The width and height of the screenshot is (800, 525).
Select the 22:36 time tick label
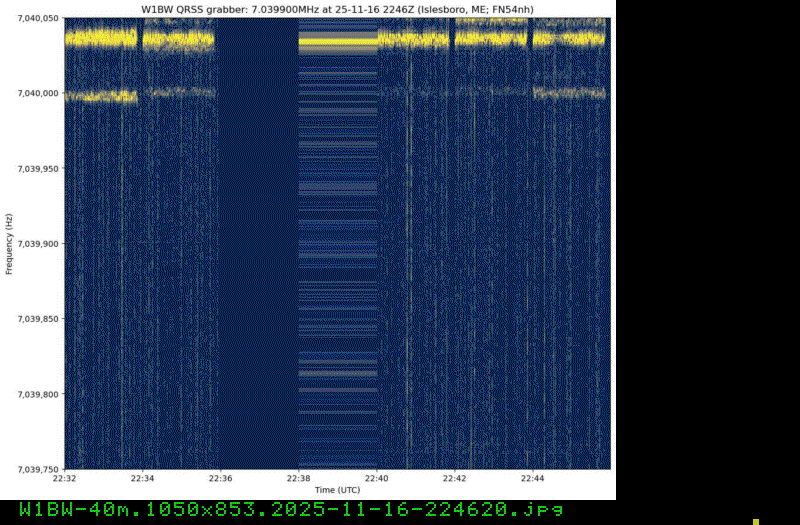220,479
